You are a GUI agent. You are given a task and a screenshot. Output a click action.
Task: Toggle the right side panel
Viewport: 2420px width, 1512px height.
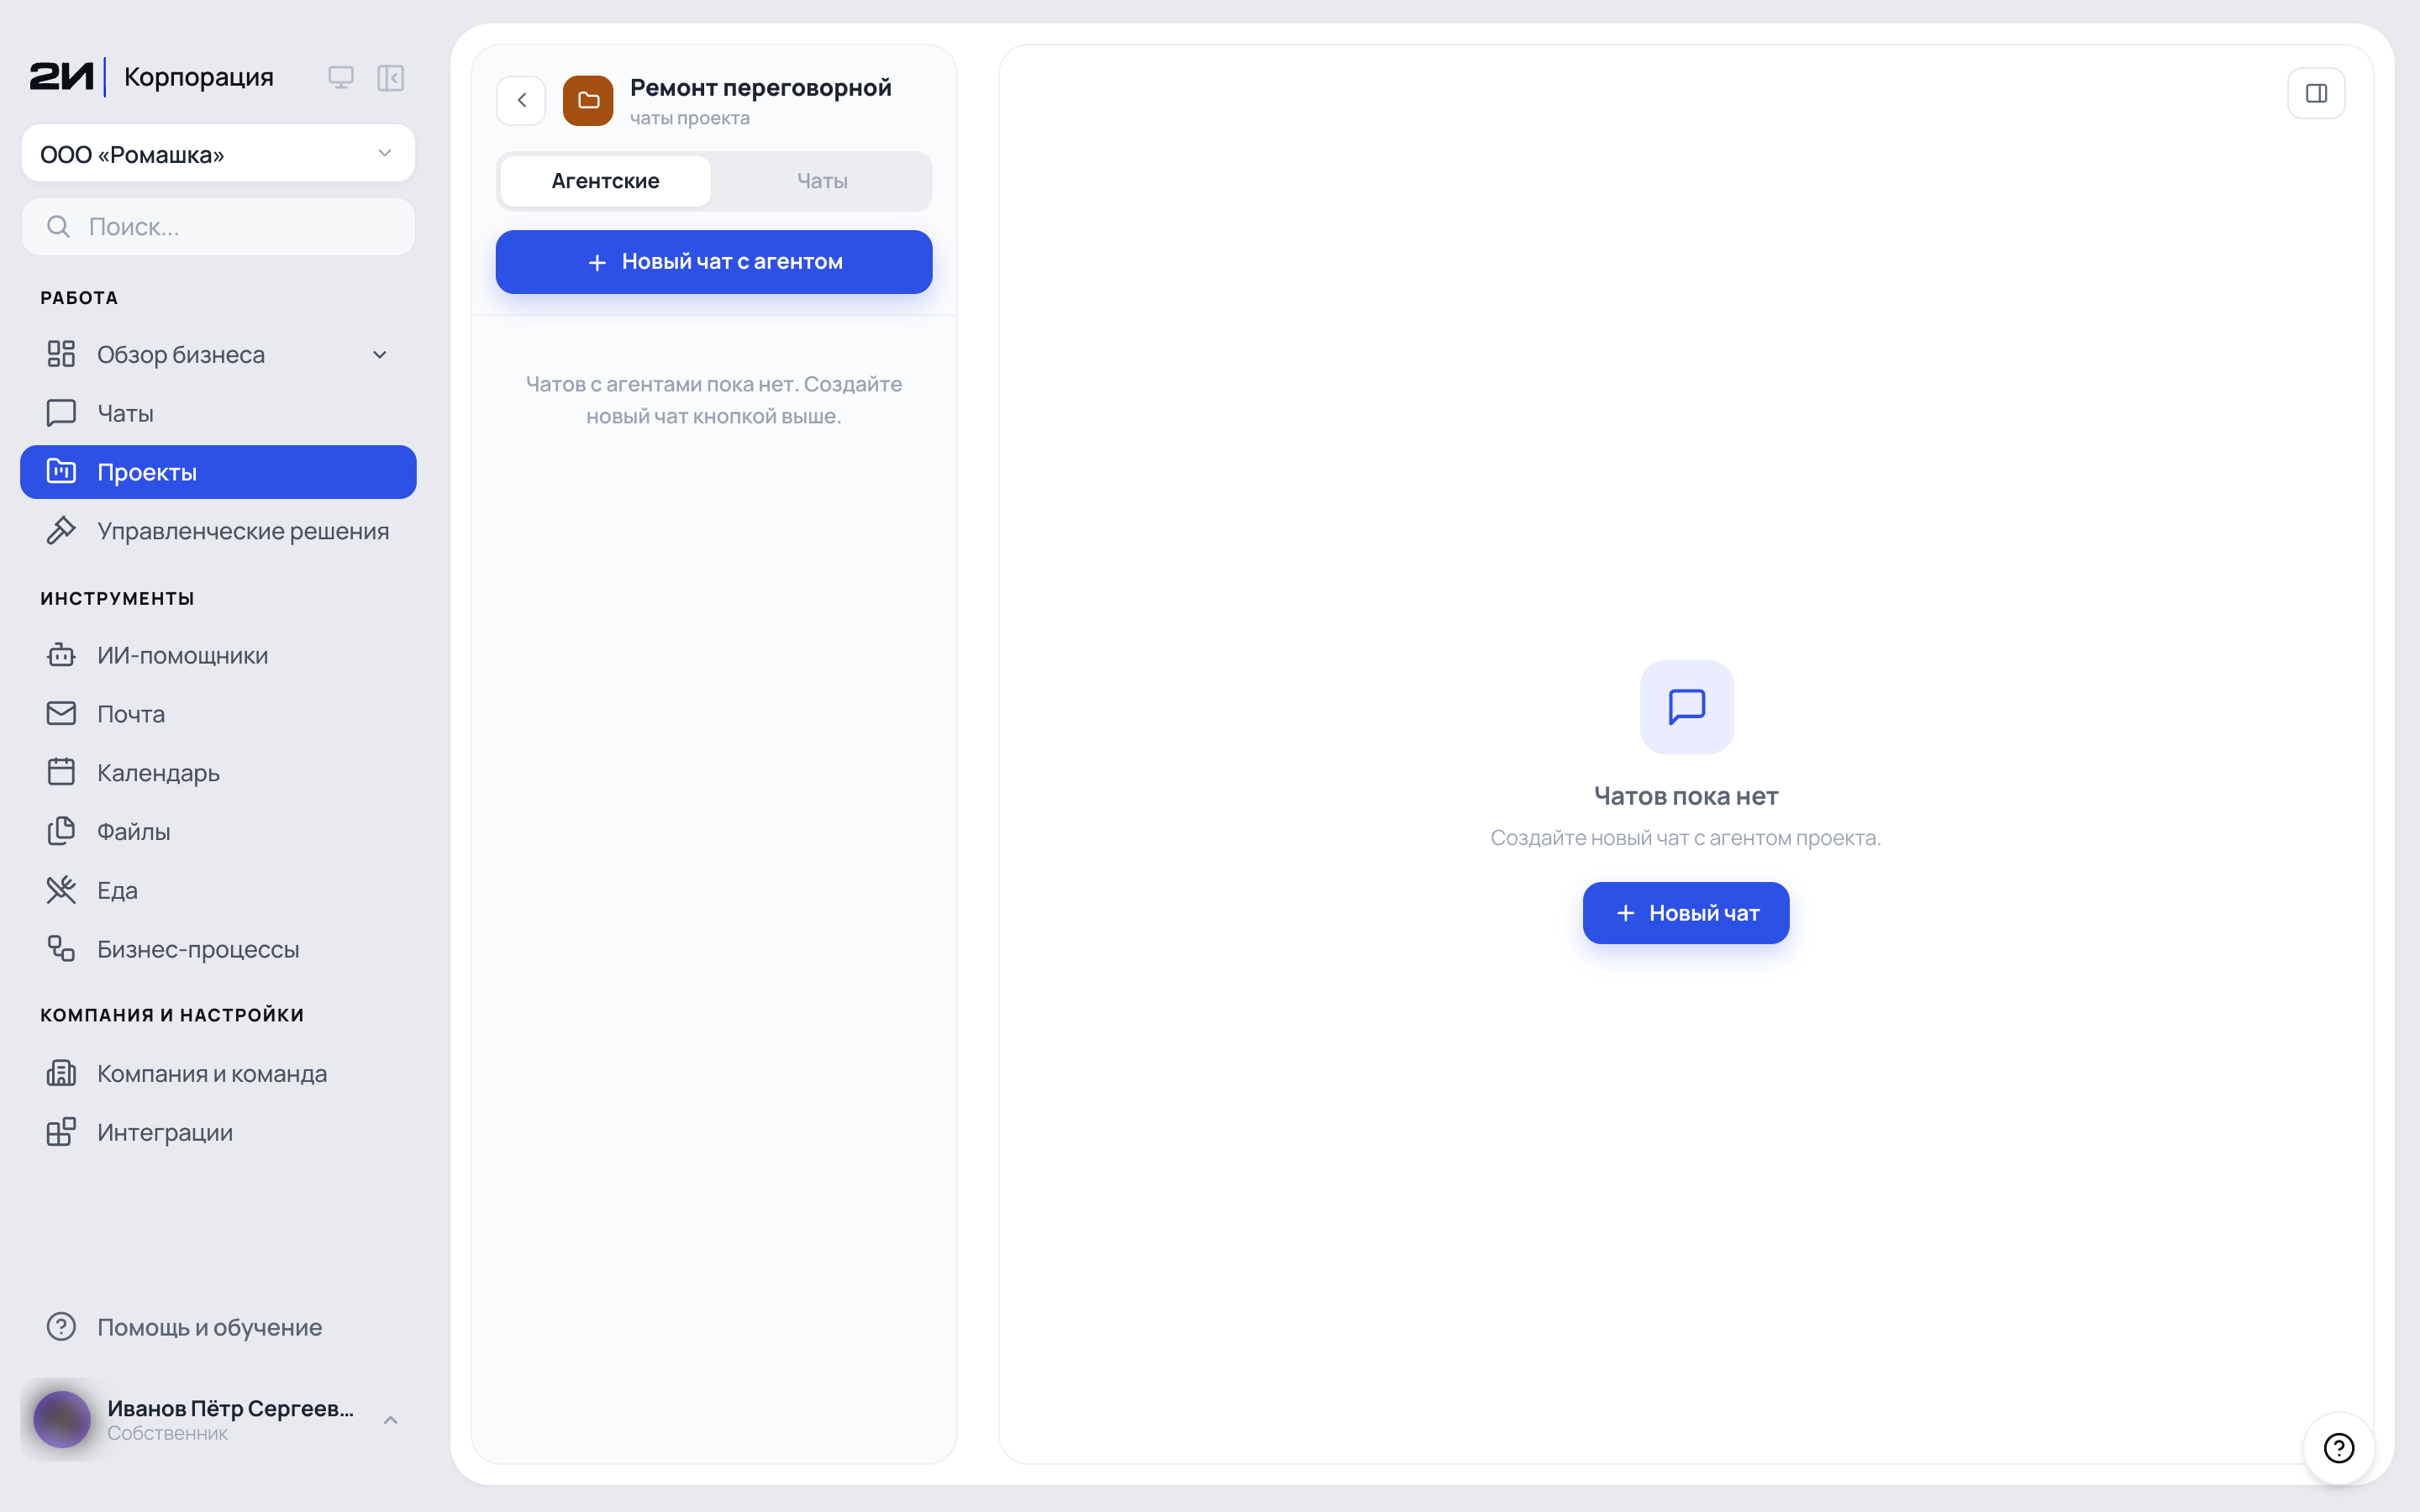(2316, 94)
